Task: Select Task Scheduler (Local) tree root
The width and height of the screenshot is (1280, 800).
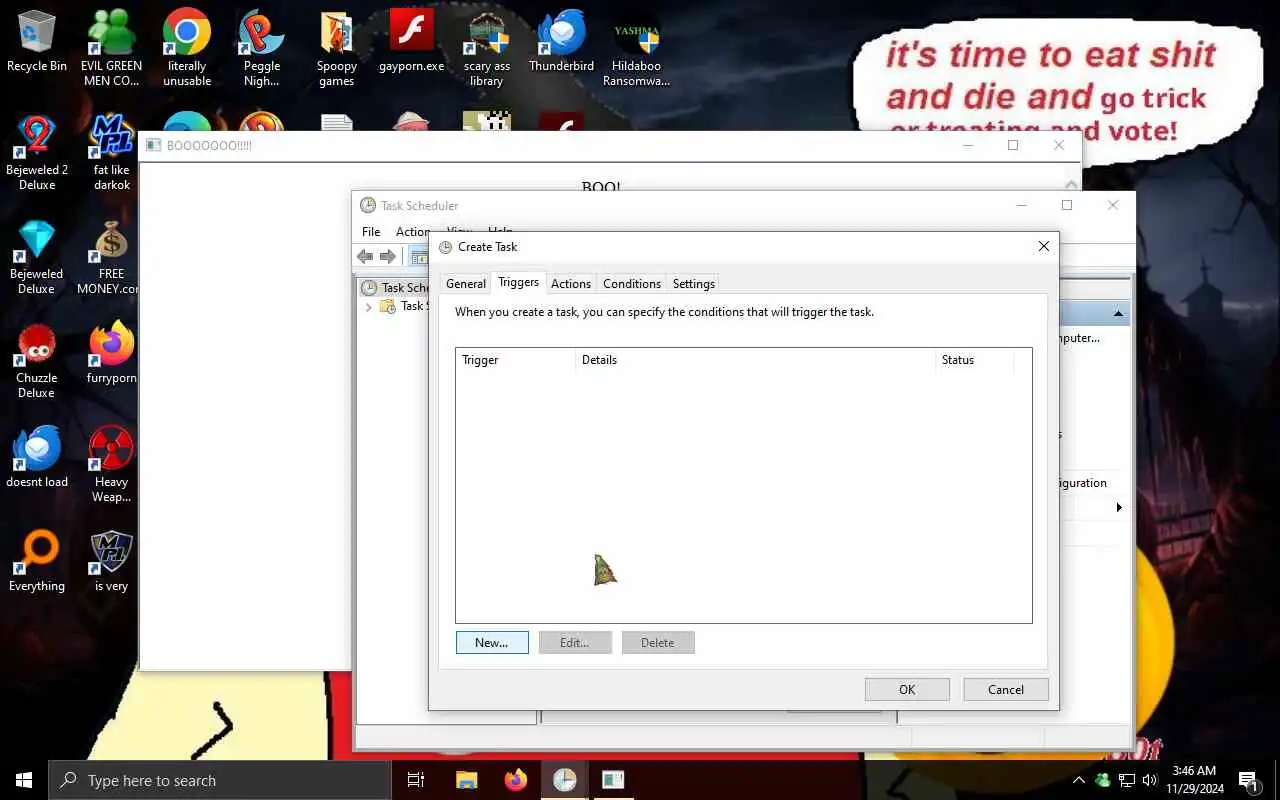Action: click(396, 288)
